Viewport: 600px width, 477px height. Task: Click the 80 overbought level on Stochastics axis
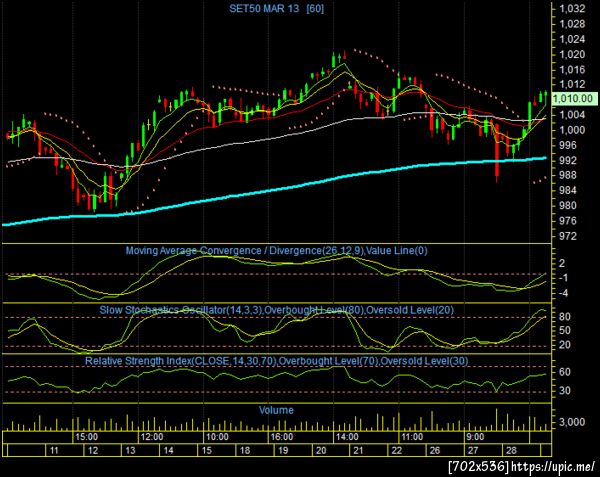click(565, 317)
